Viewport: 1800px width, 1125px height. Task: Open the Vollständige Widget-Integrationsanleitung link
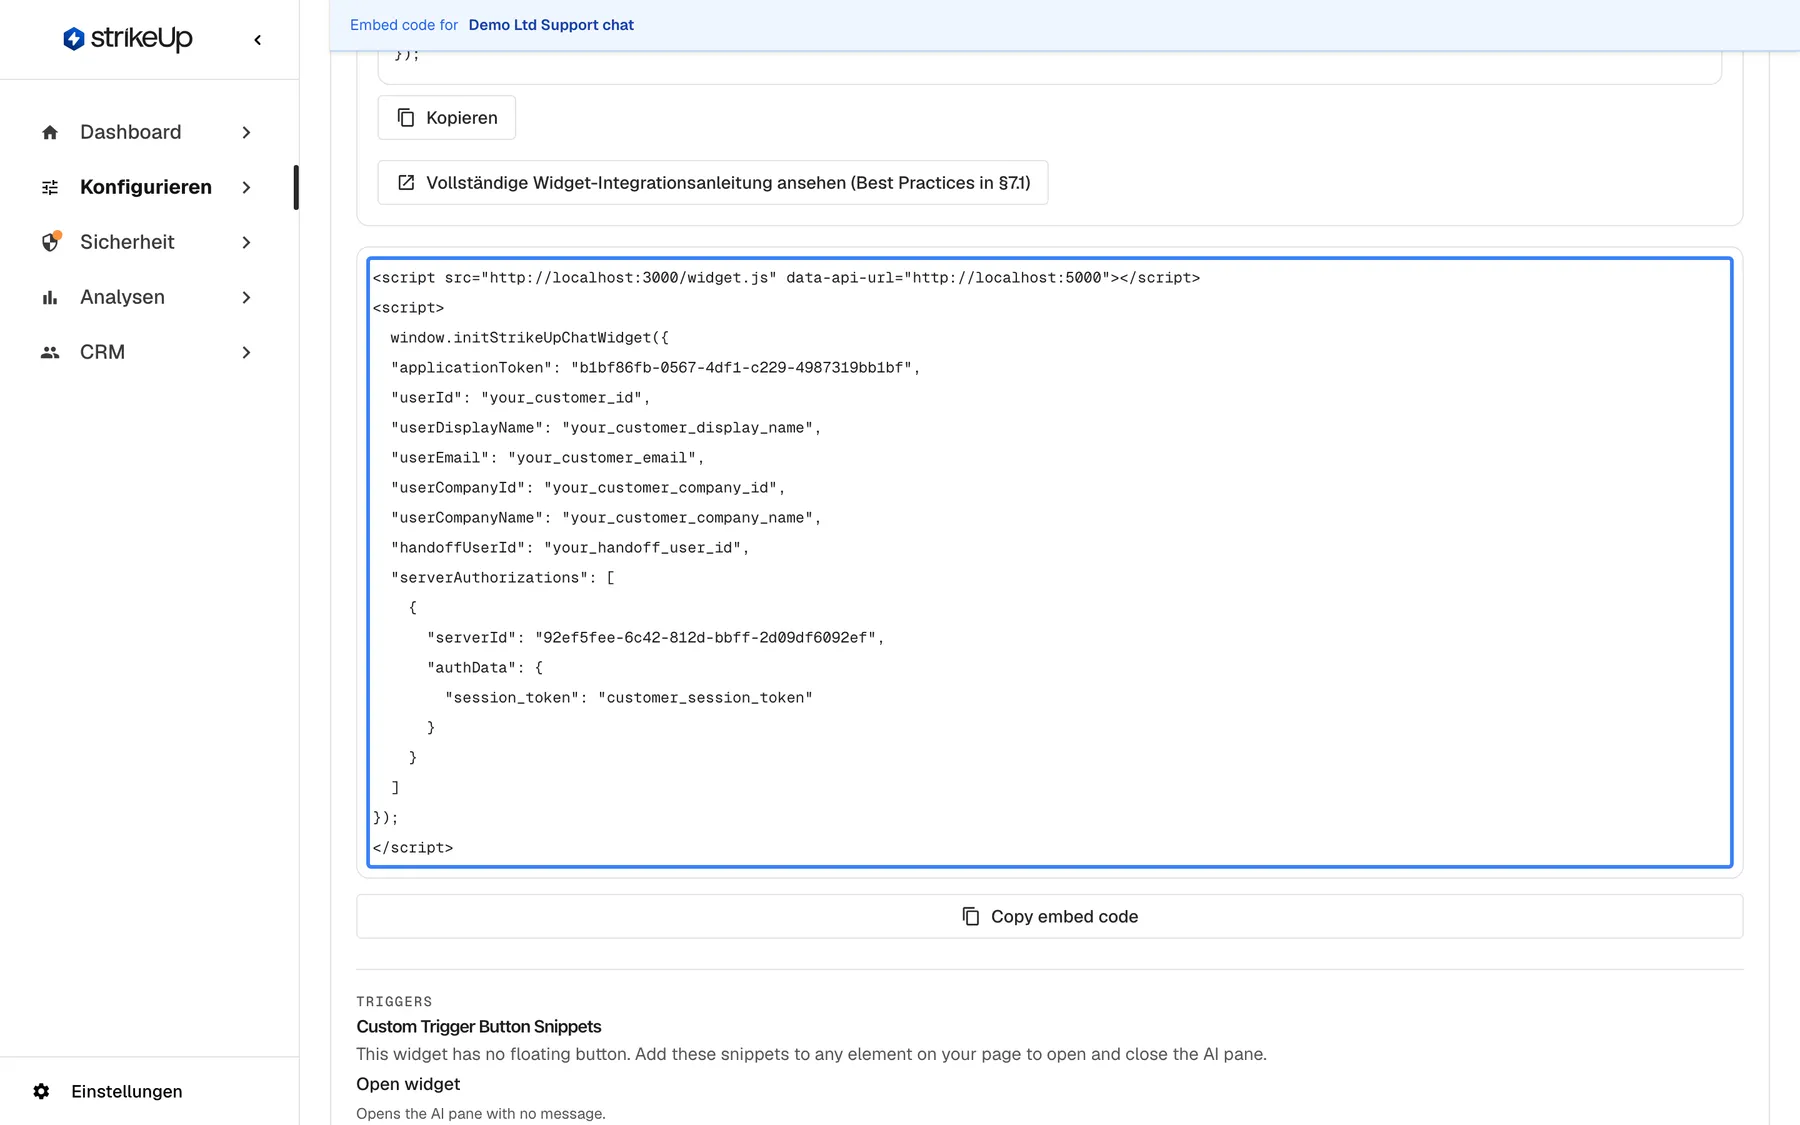[x=713, y=183]
